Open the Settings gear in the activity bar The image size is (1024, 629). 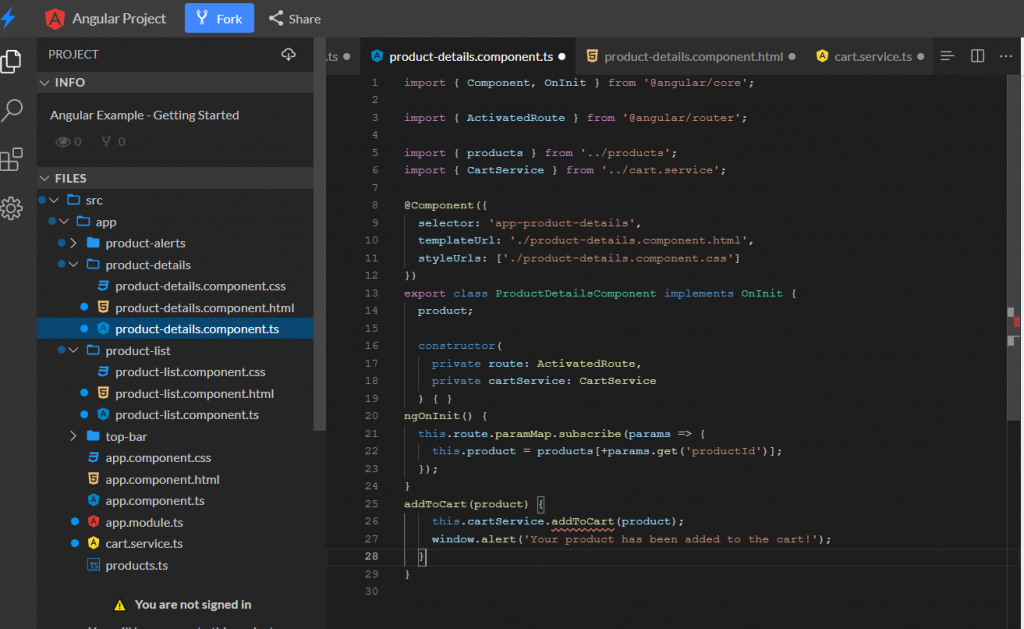12,208
